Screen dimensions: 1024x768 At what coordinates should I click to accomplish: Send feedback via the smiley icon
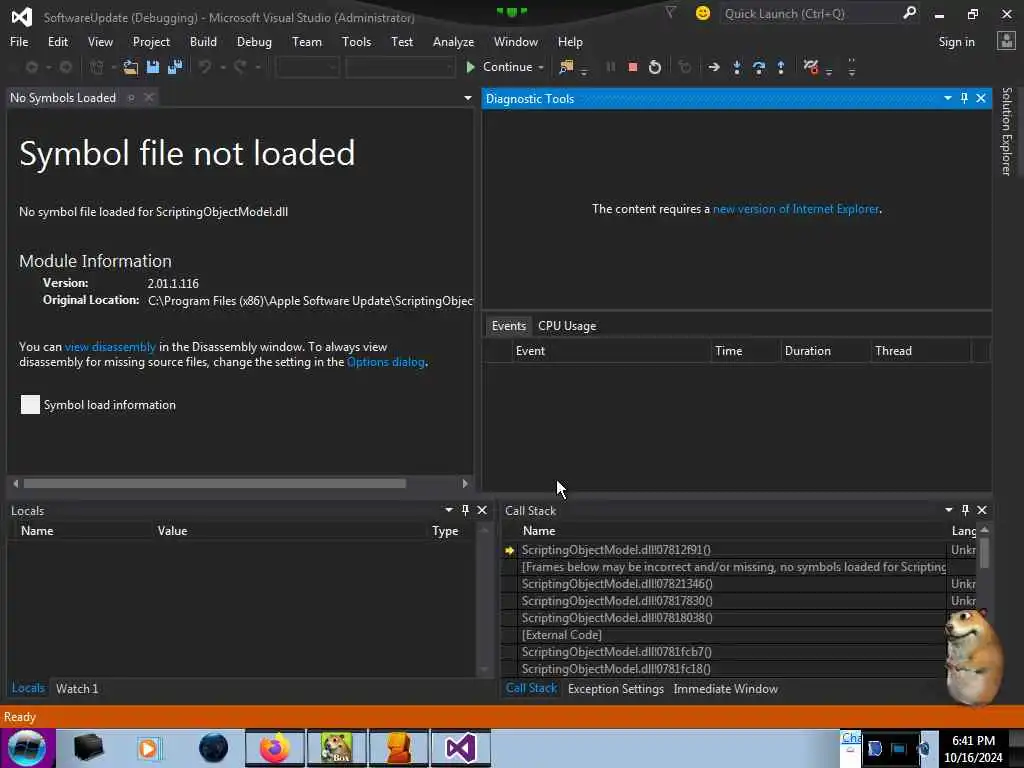[x=703, y=13]
